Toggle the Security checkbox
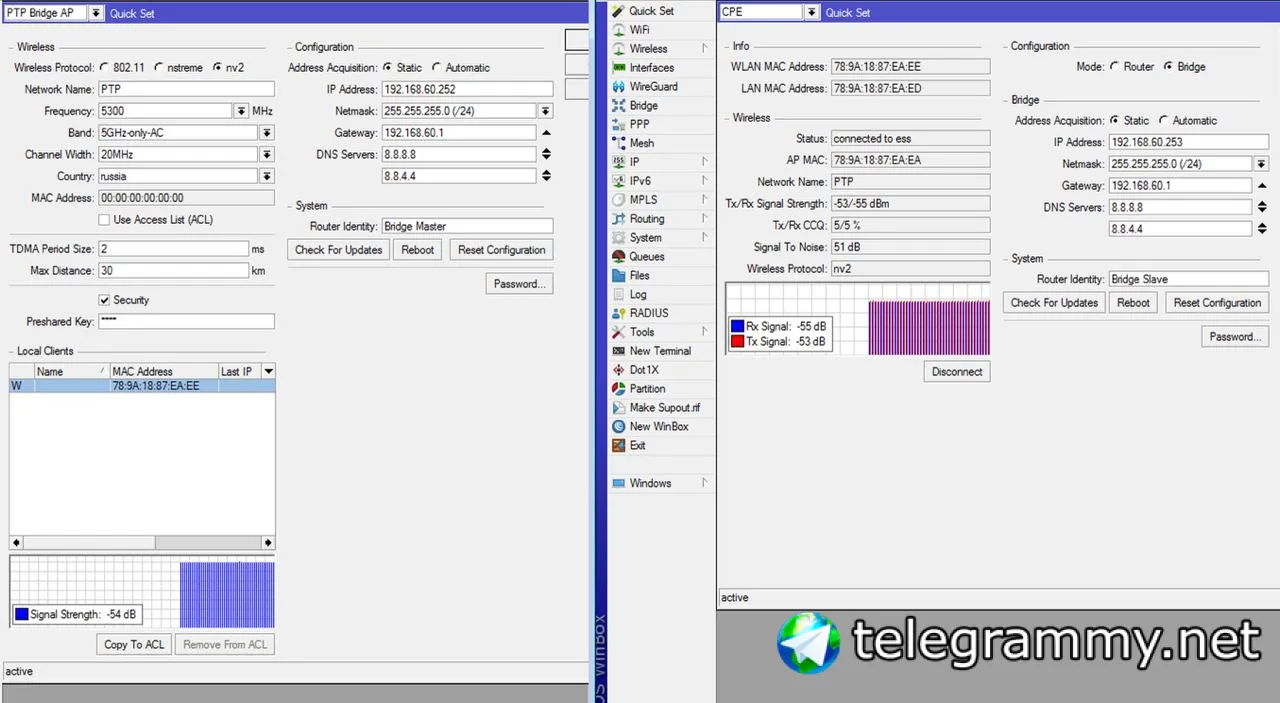This screenshot has height=703, width=1280. (x=104, y=300)
